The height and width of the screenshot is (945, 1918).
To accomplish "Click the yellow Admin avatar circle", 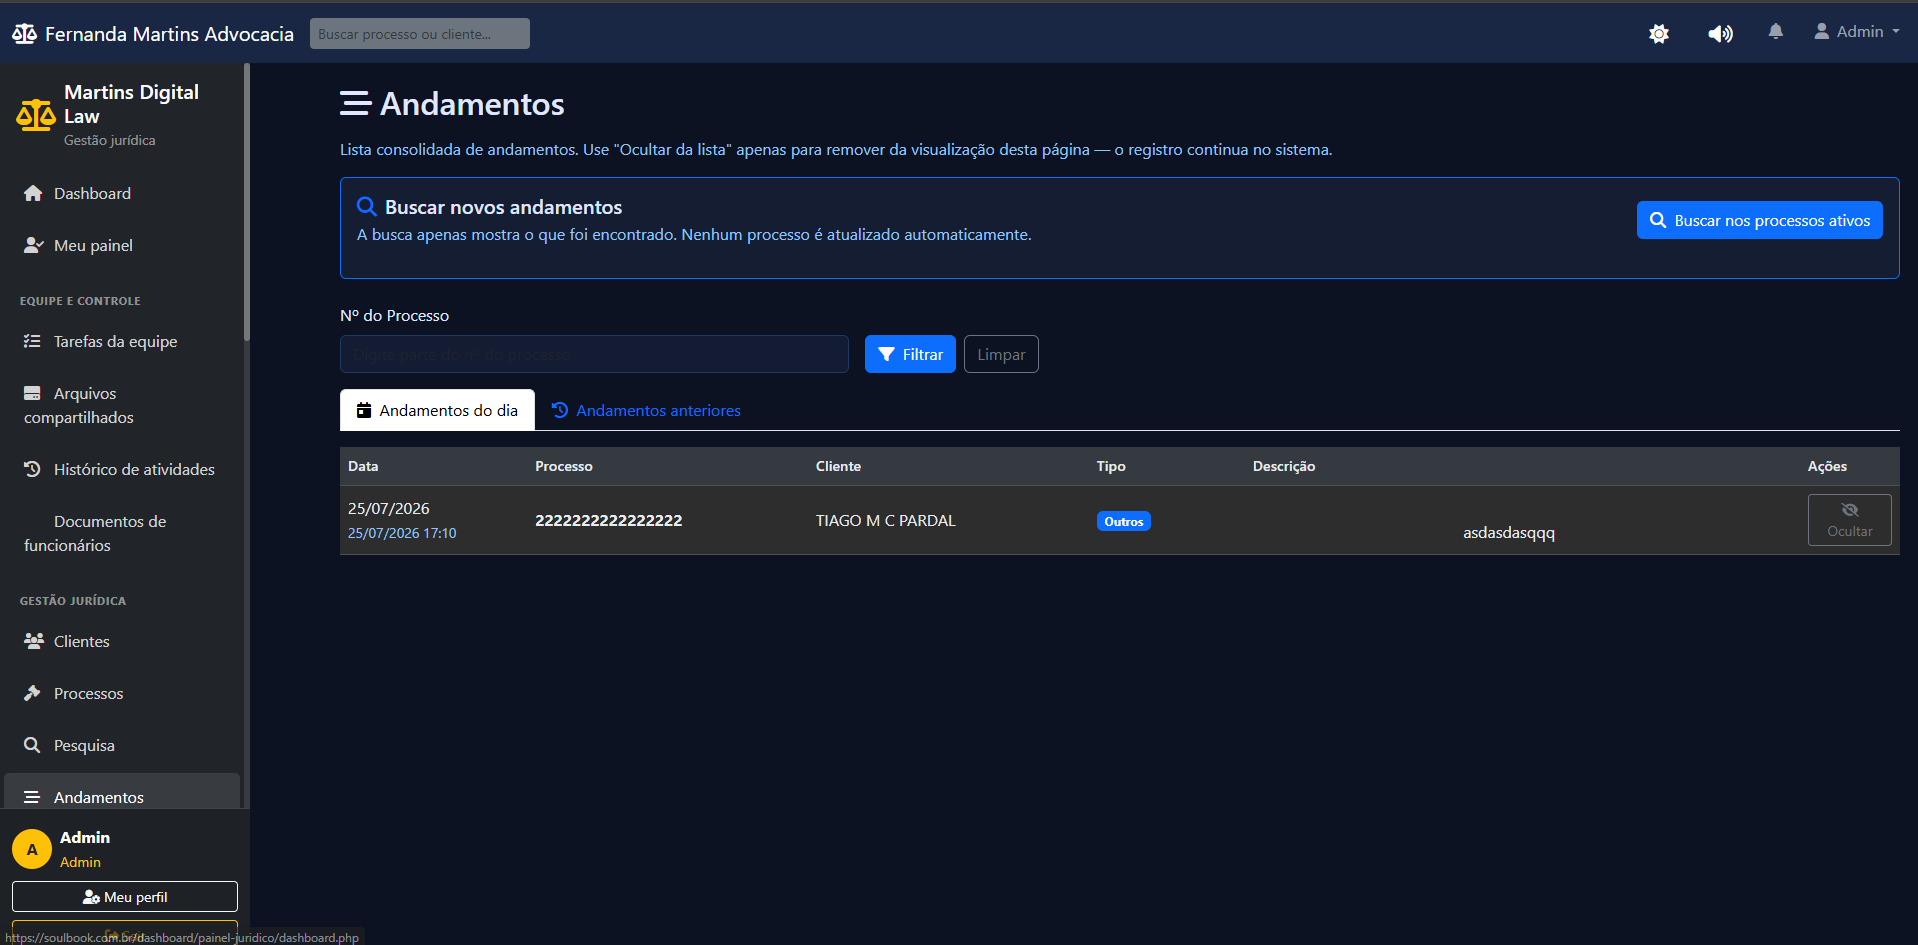I will [32, 849].
